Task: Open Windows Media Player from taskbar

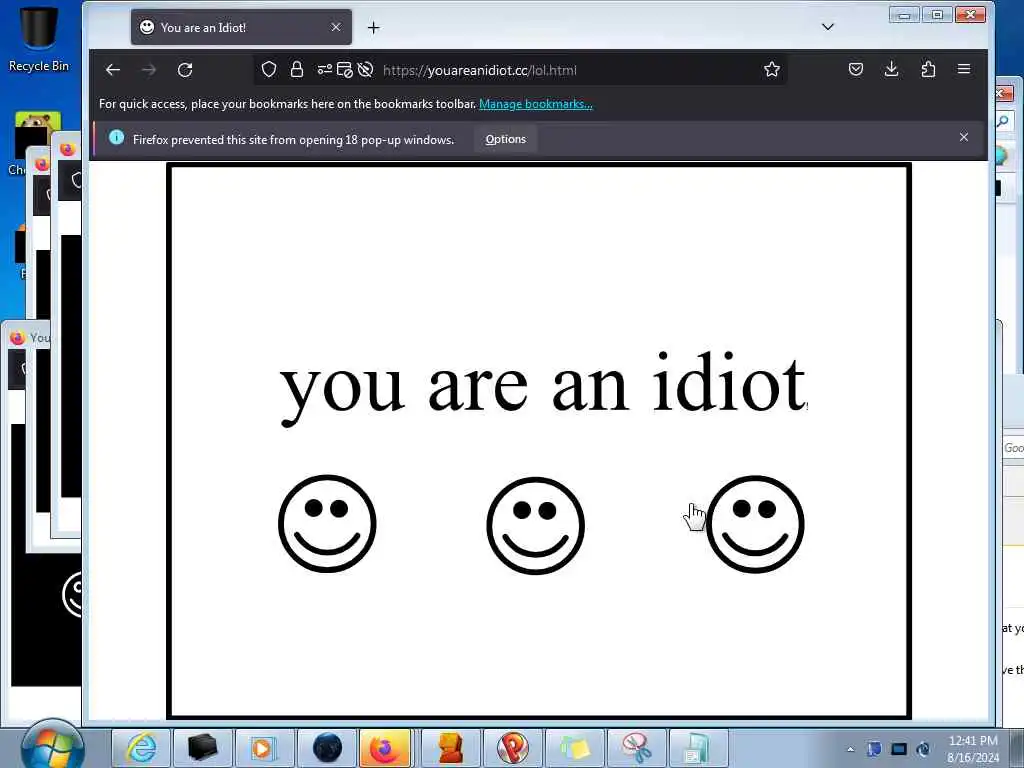Action: click(264, 748)
